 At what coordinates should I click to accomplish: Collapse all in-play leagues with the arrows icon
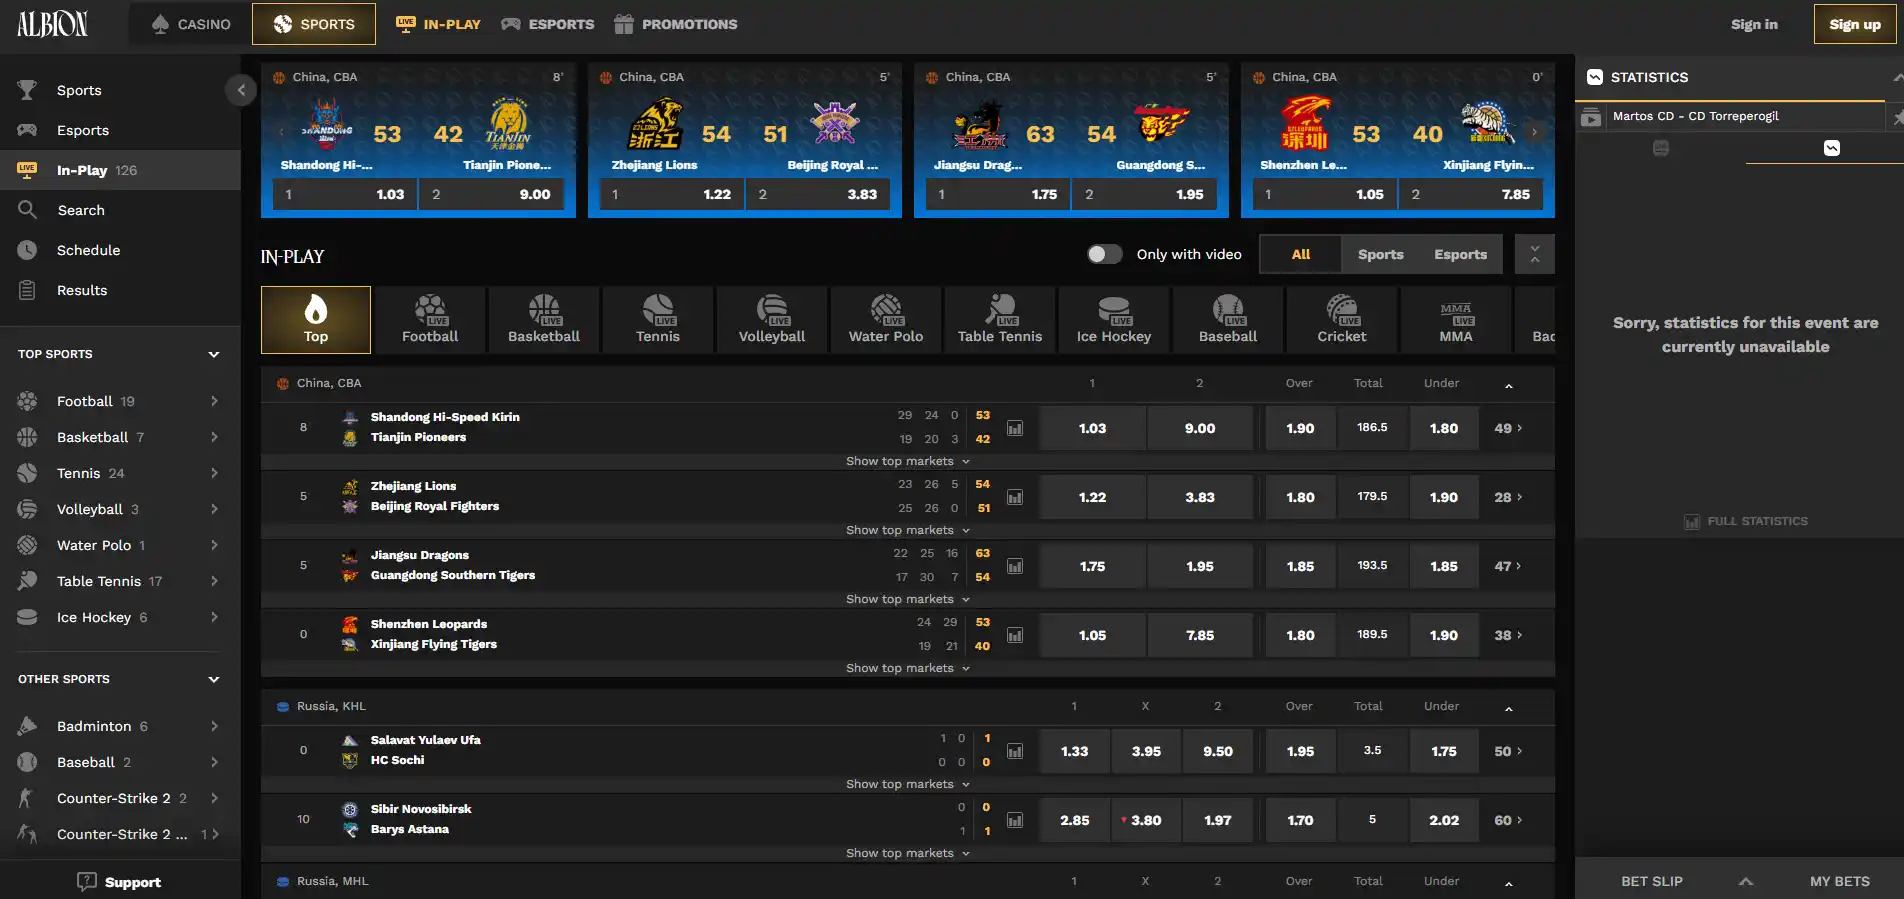(1535, 254)
